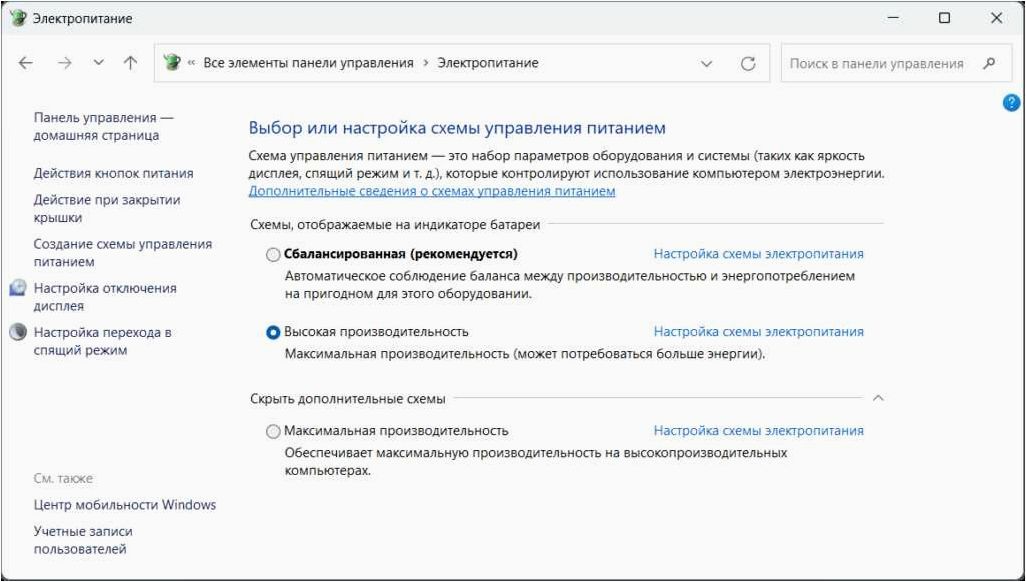Open Действия кнопок питания

113,173
